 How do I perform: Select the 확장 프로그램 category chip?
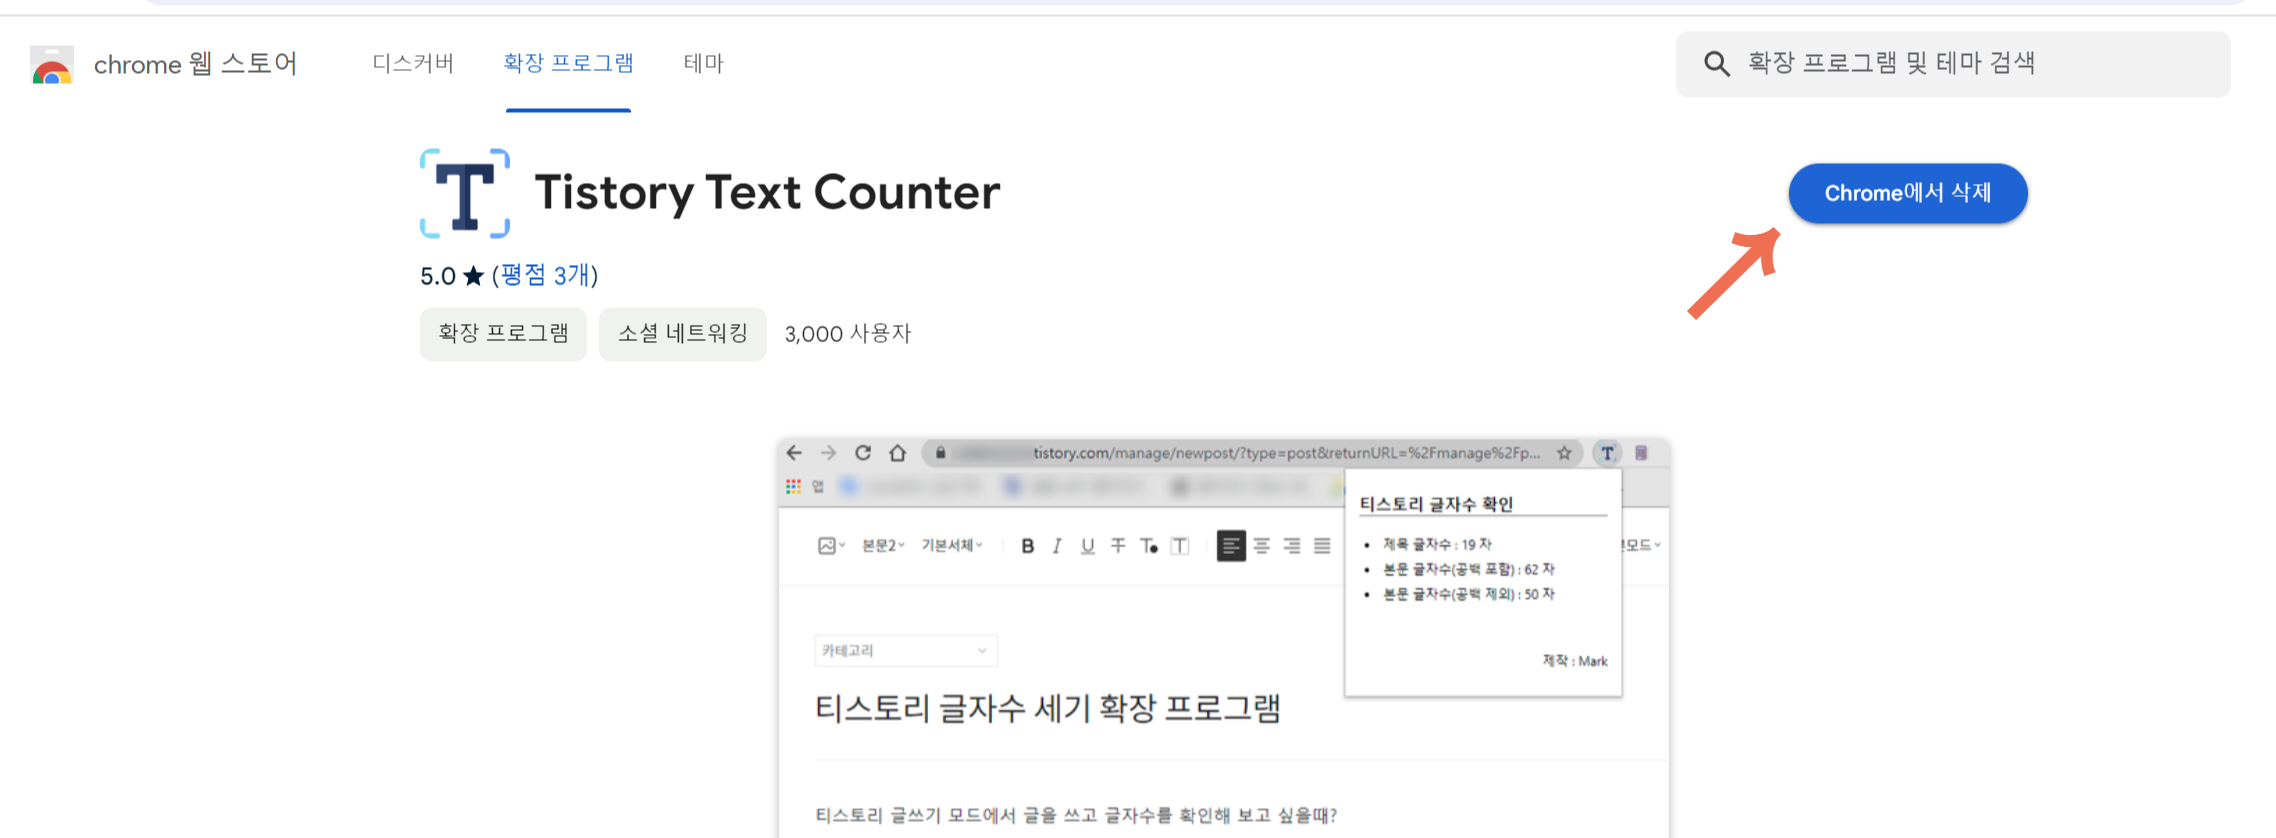tap(503, 334)
